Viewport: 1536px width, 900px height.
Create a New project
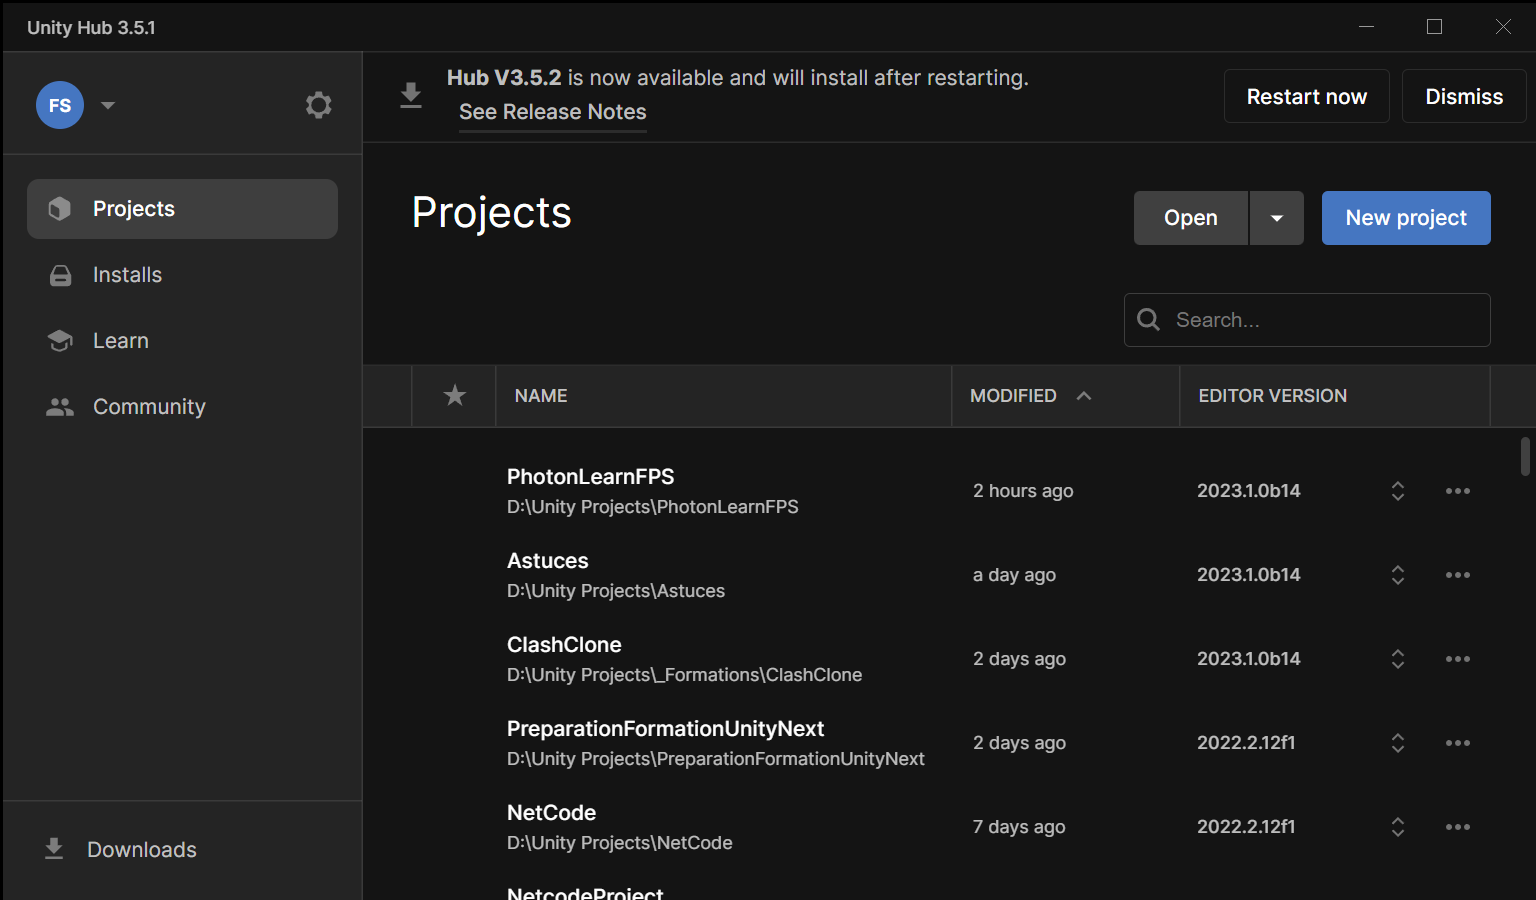pos(1406,218)
